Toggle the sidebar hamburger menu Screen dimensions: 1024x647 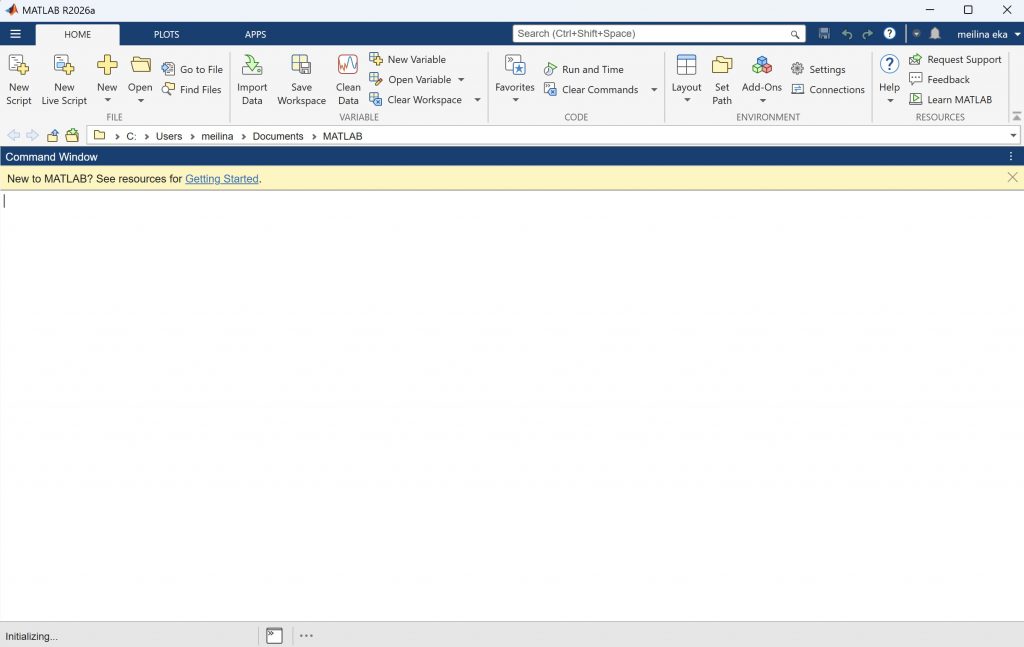pos(16,34)
